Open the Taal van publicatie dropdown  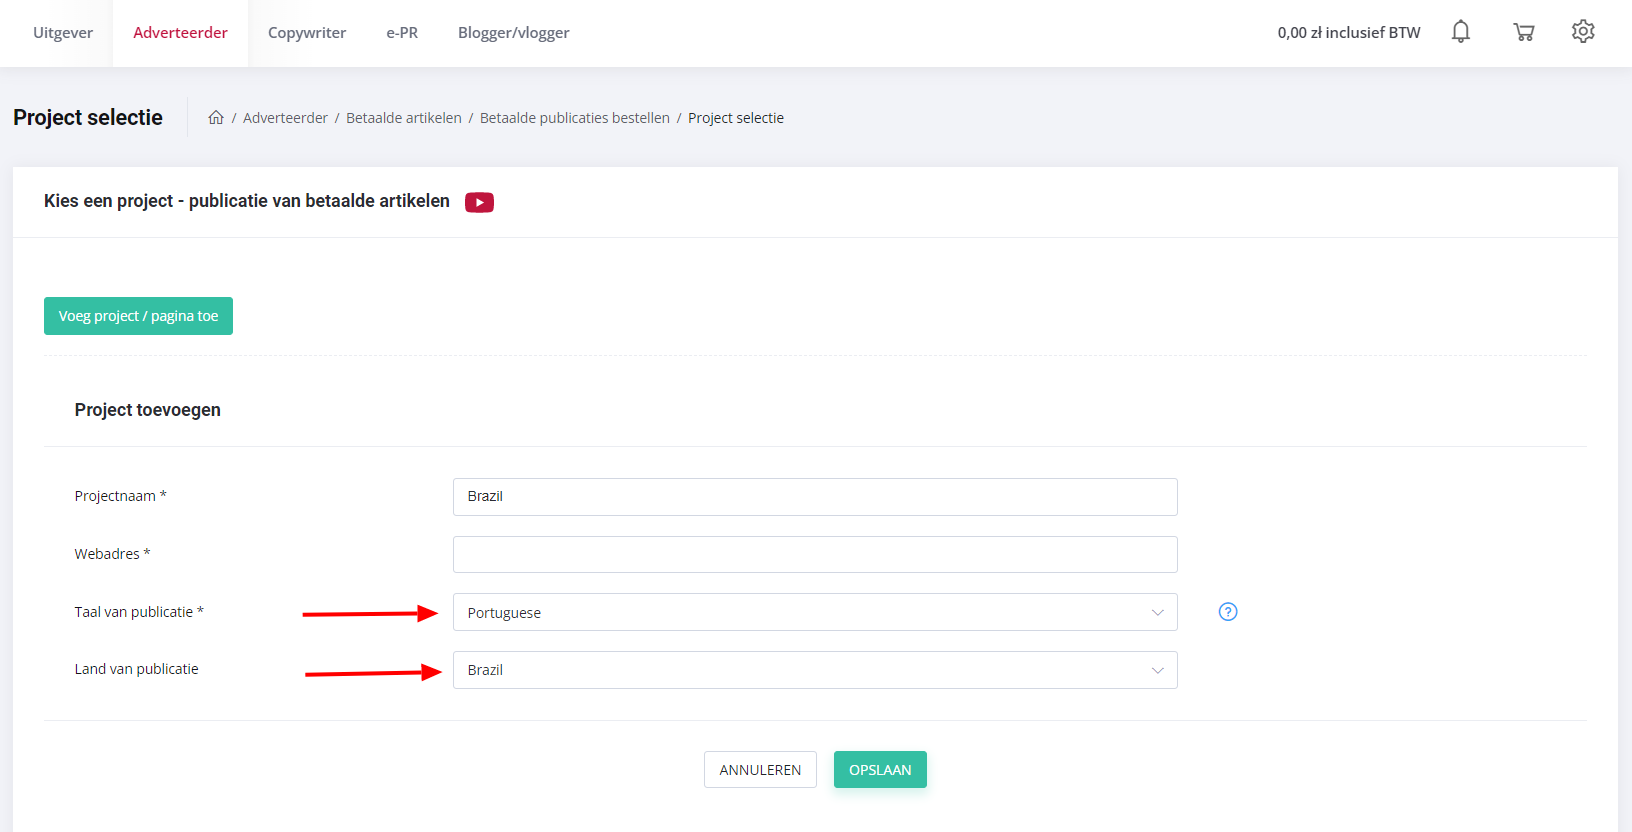pos(815,612)
